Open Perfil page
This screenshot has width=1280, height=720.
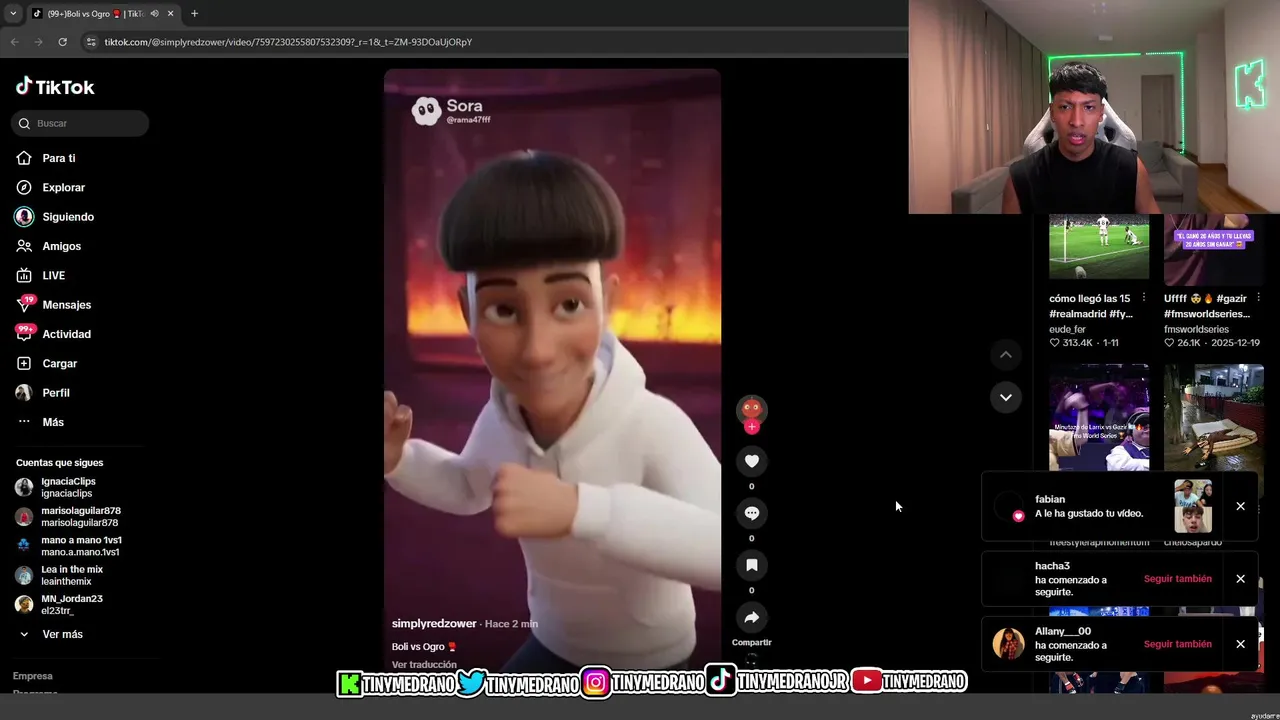[55, 393]
